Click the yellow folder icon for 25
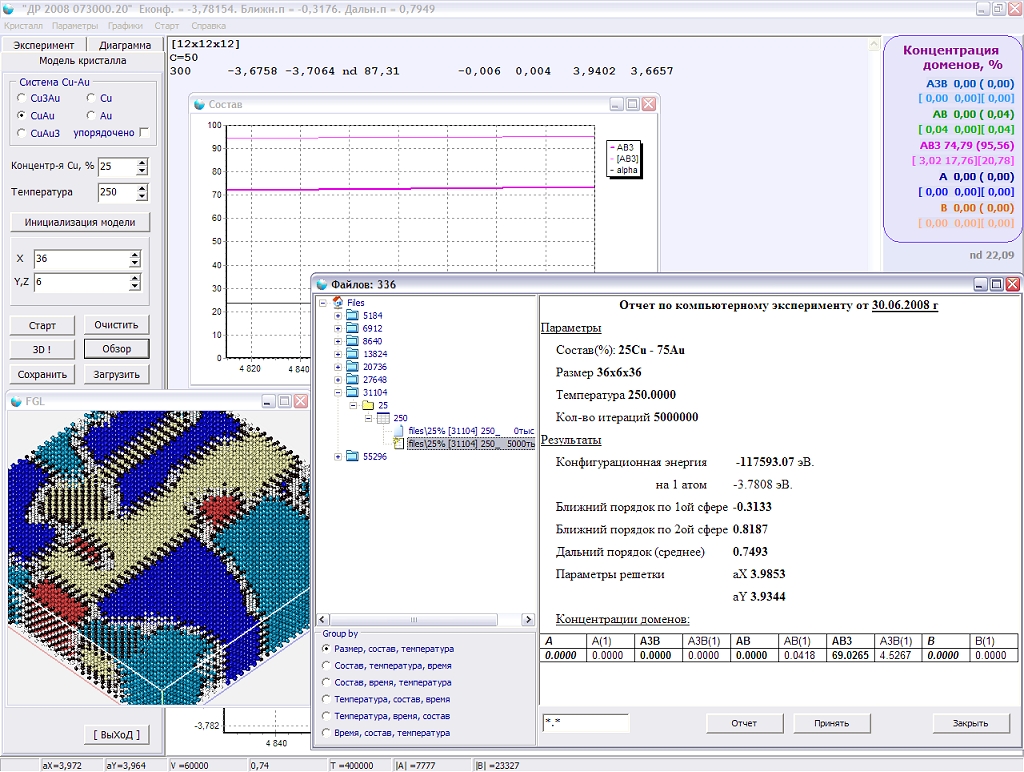Image resolution: width=1024 pixels, height=772 pixels. [368, 405]
